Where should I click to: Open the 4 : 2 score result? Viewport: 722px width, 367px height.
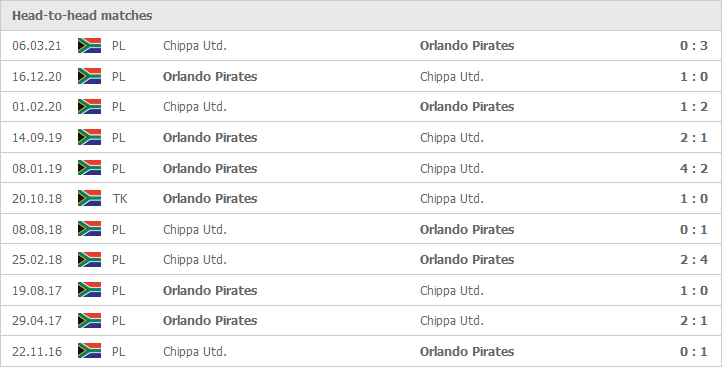(x=693, y=168)
